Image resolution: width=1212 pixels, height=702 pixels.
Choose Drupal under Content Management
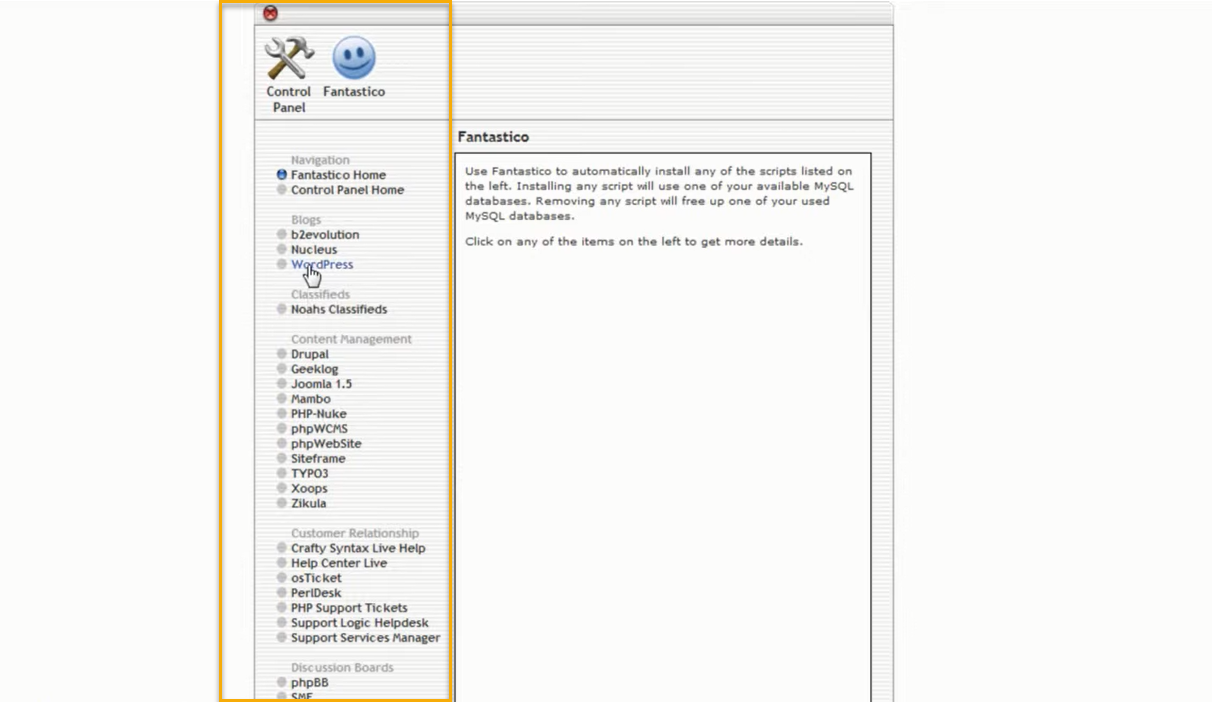coord(309,354)
